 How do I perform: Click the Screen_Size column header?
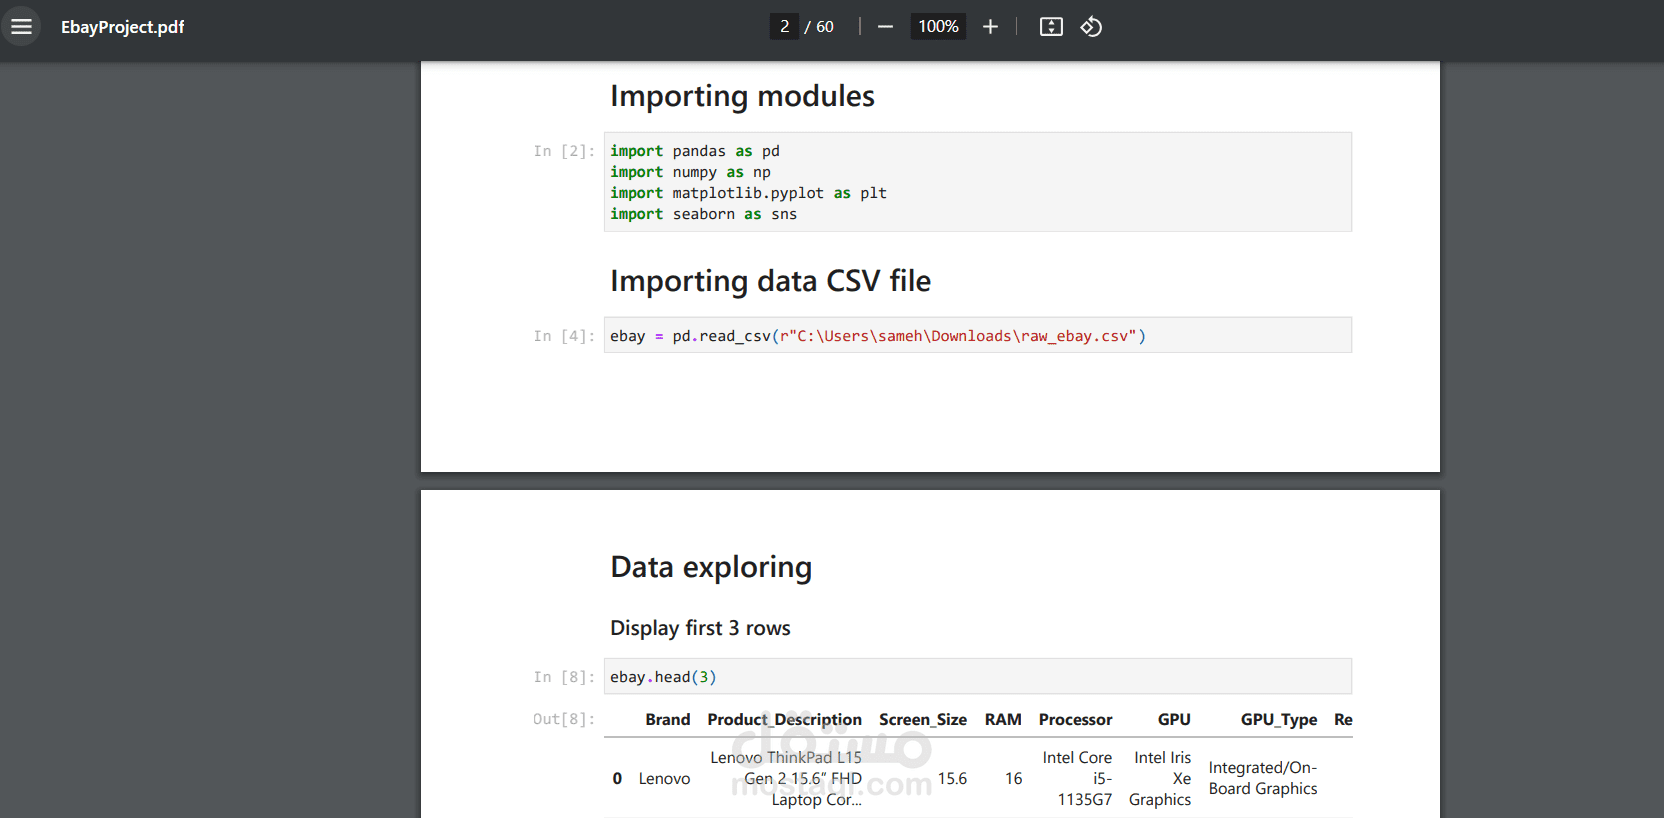point(922,720)
